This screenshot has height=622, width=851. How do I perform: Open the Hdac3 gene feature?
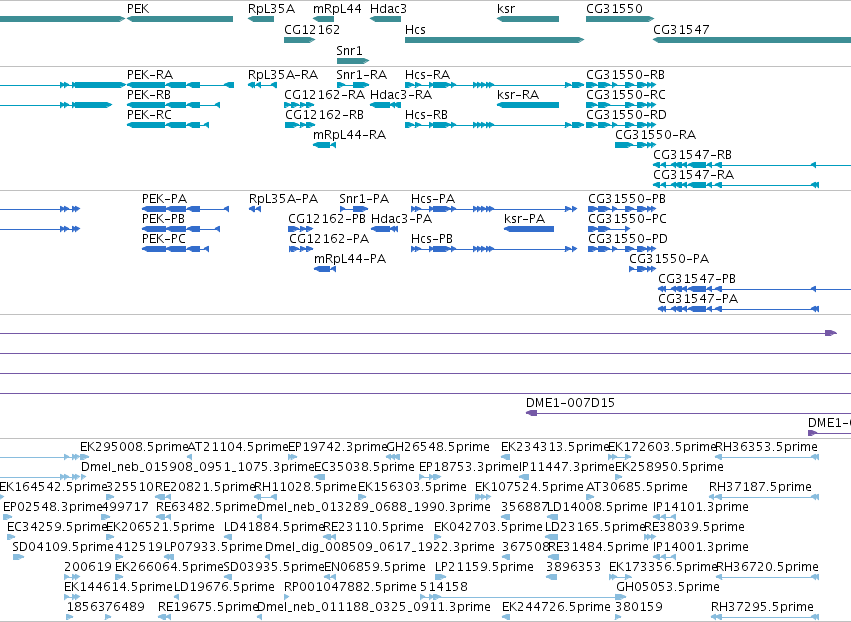click(x=385, y=19)
